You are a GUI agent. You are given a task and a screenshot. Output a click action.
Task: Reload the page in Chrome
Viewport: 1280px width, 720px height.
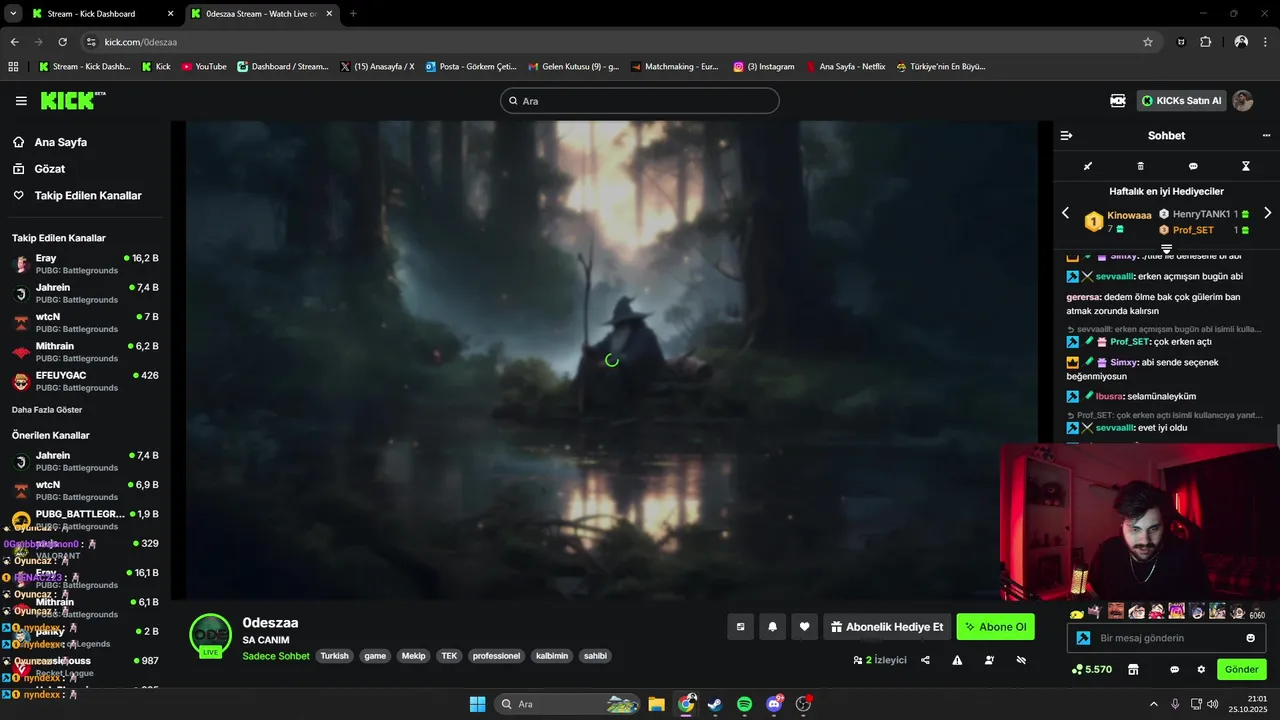[62, 42]
